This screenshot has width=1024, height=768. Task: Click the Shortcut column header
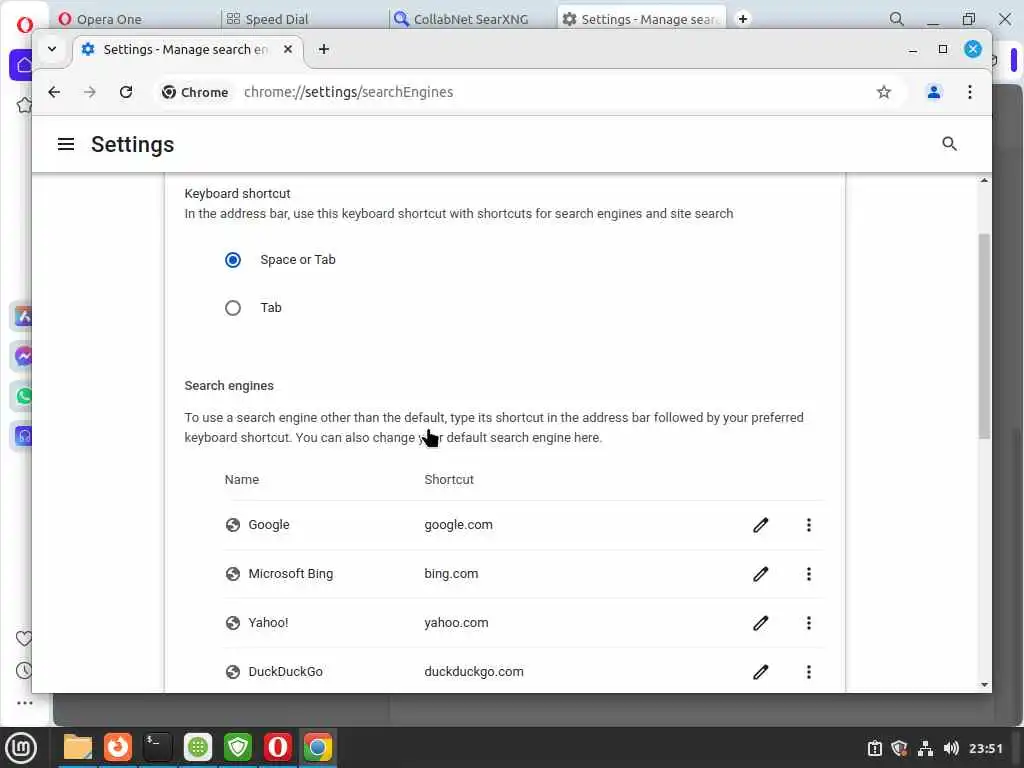pyautogui.click(x=449, y=479)
